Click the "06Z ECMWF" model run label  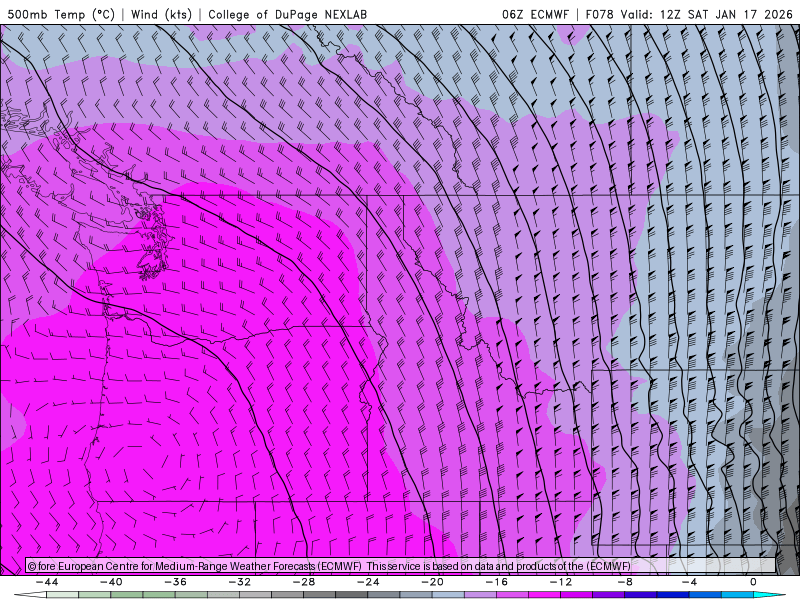[535, 14]
